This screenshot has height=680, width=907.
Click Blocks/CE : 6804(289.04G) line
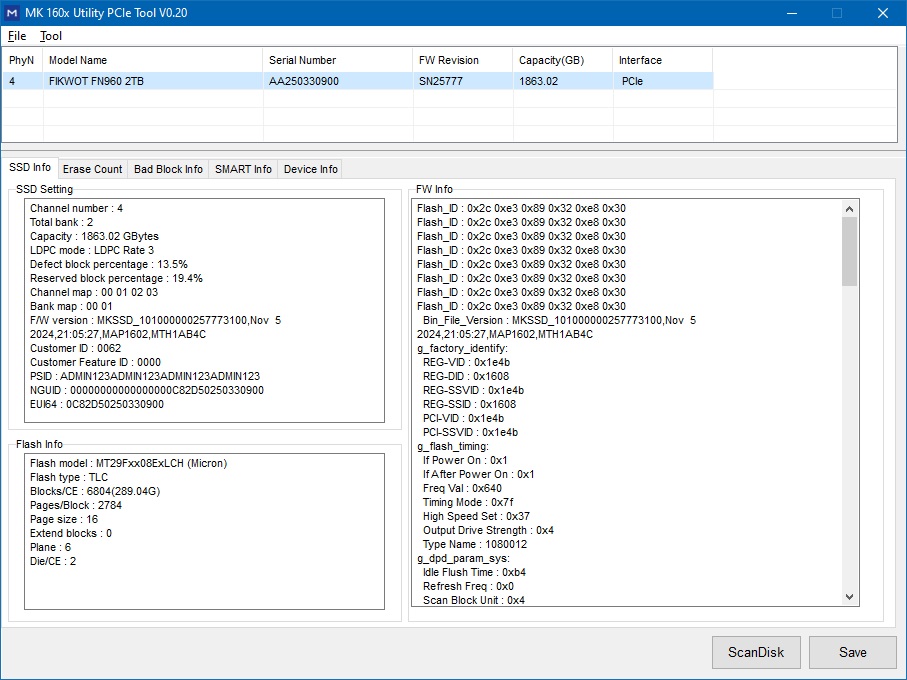95,491
